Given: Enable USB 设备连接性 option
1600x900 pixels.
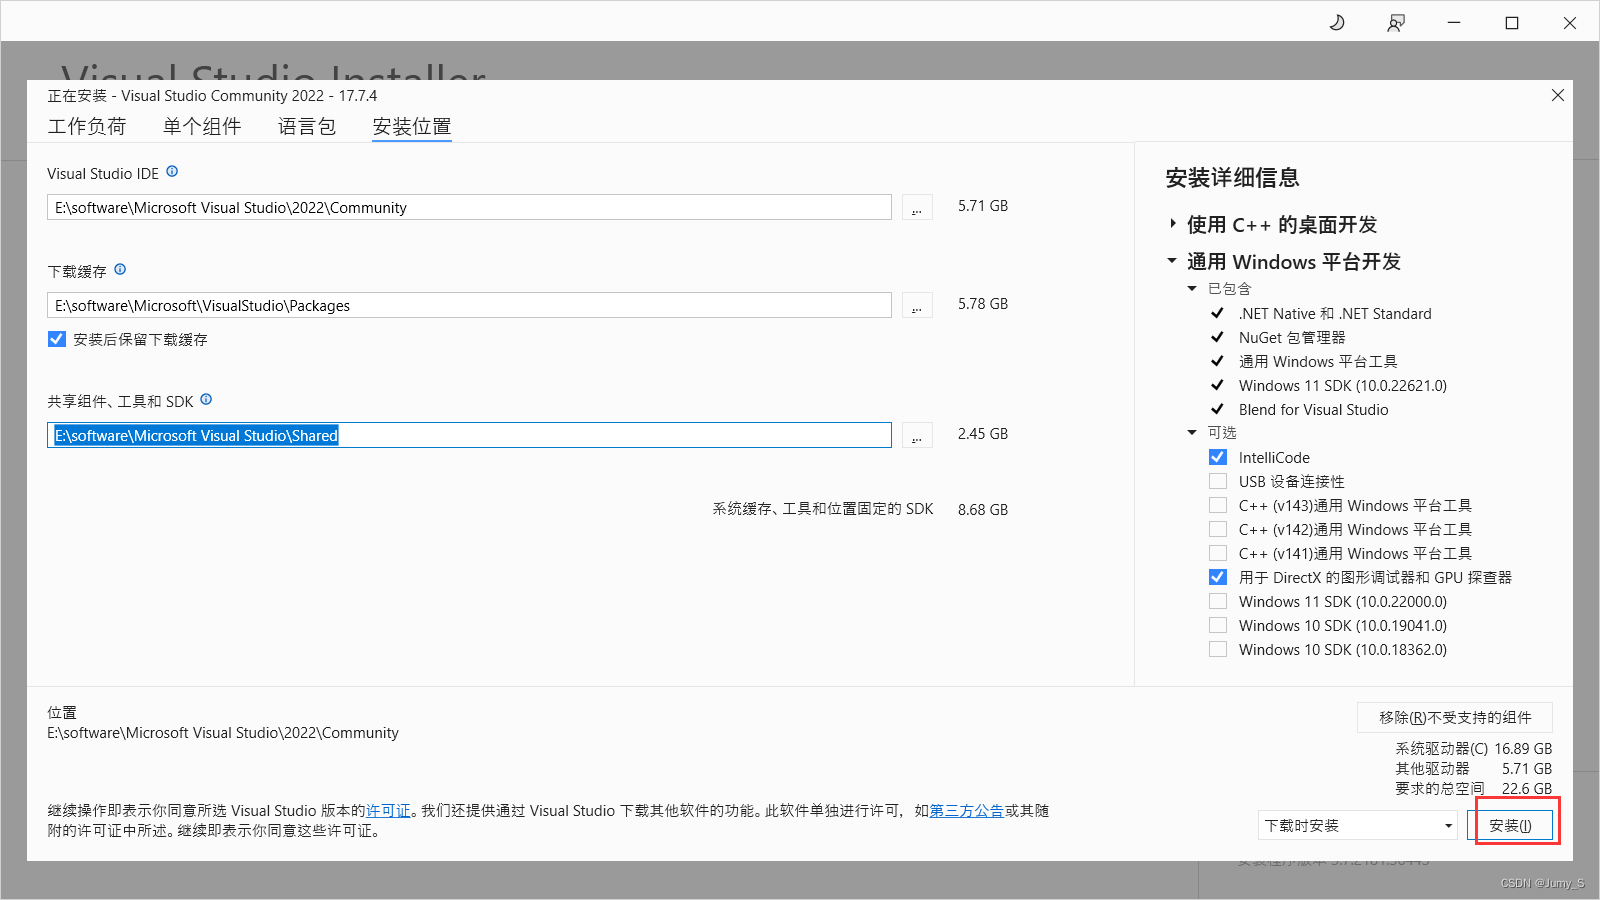Looking at the screenshot, I should [x=1218, y=481].
